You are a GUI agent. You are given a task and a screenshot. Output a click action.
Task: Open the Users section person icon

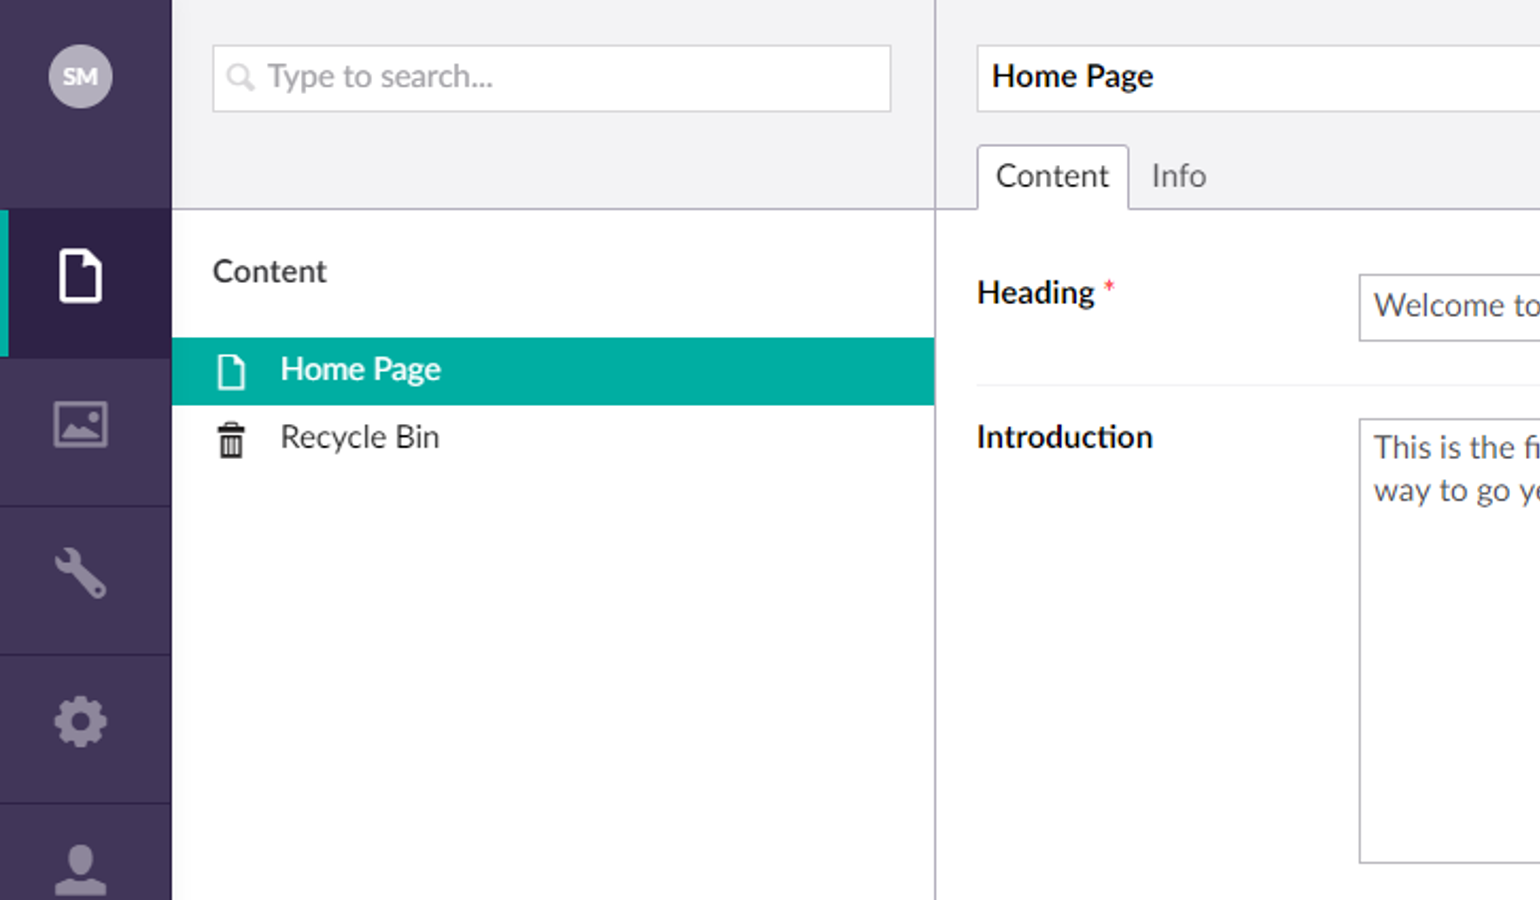pyautogui.click(x=80, y=868)
